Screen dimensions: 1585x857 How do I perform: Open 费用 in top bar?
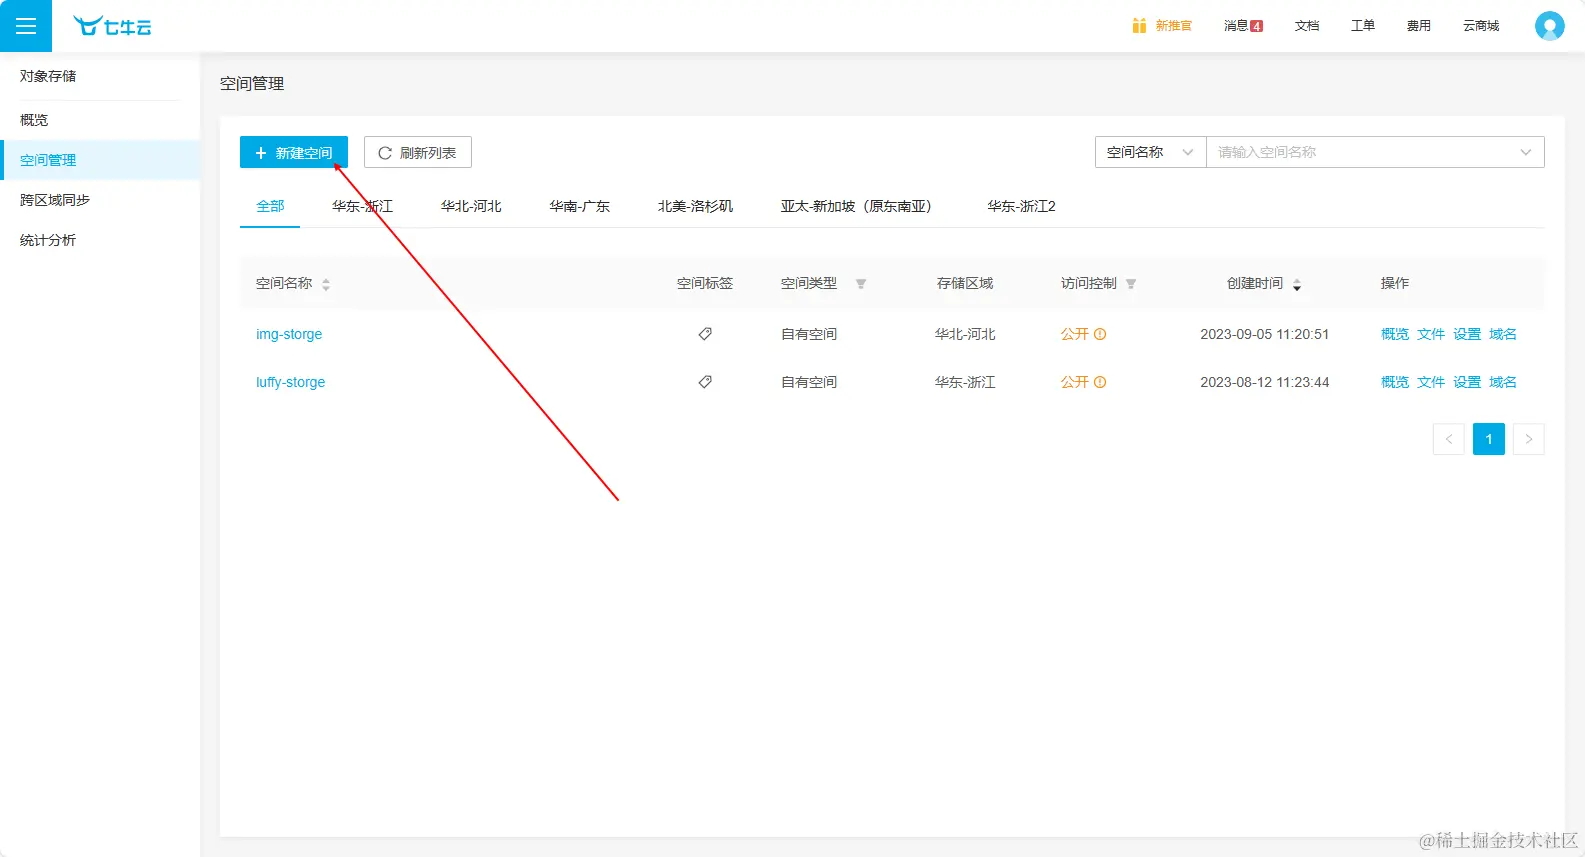(x=1419, y=26)
